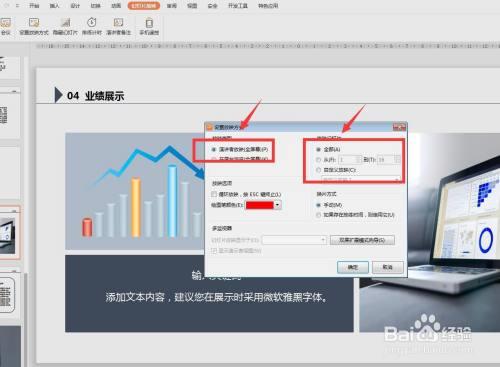Click the dialog's title bar app icon
The width and height of the screenshot is (500, 367).
click(209, 127)
